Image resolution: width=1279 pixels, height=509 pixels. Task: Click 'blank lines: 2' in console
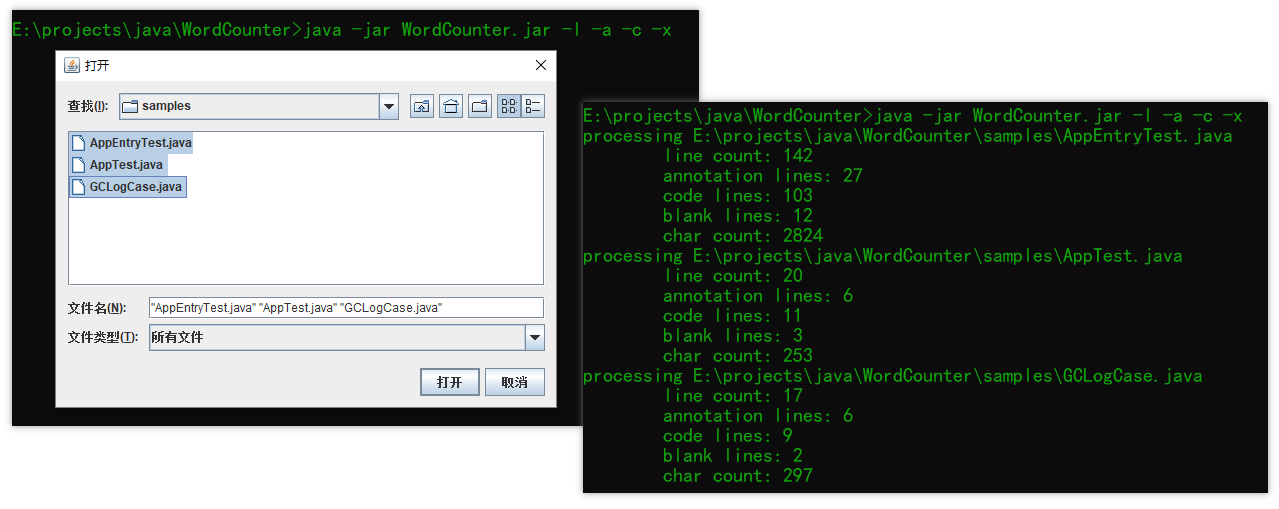733,456
